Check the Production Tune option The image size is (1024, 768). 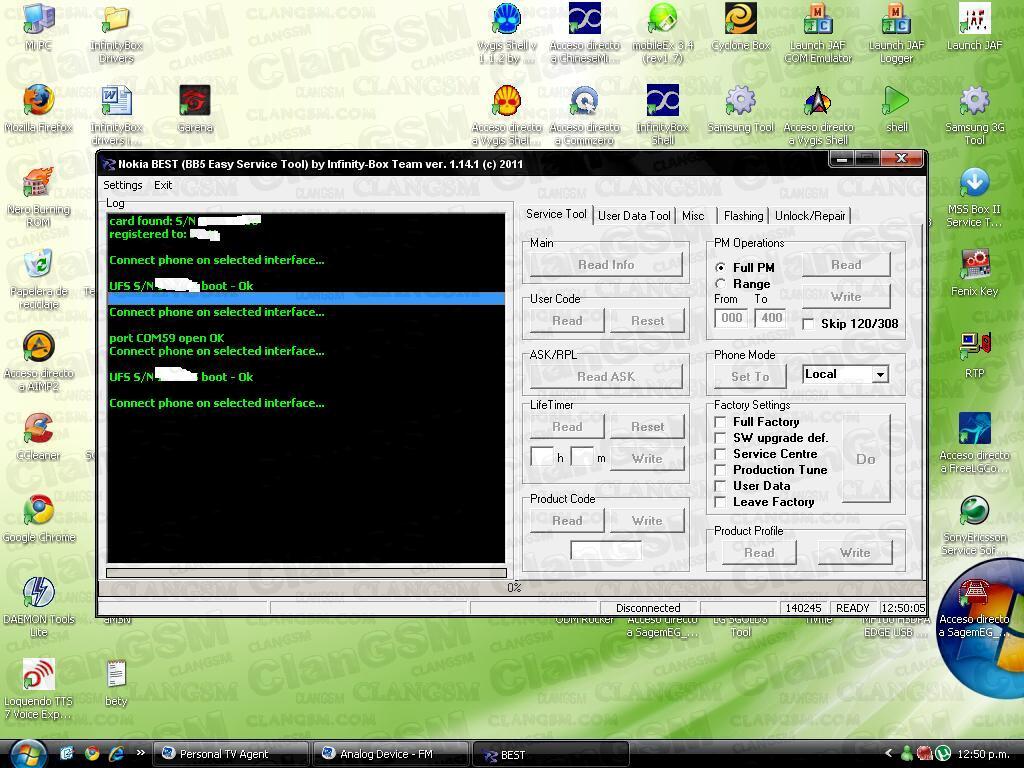coord(720,470)
